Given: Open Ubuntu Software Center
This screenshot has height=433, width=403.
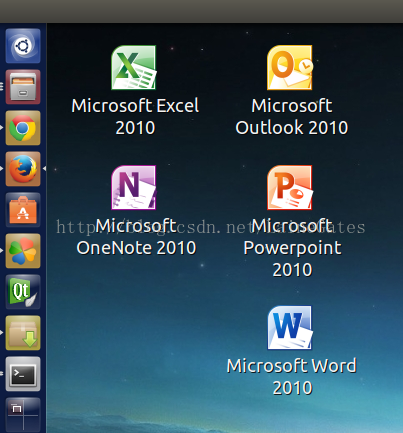Looking at the screenshot, I should pyautogui.click(x=23, y=210).
